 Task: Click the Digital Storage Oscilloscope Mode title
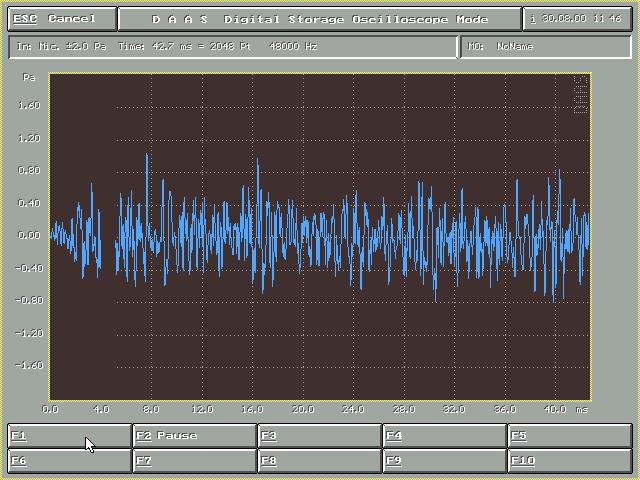(320, 19)
